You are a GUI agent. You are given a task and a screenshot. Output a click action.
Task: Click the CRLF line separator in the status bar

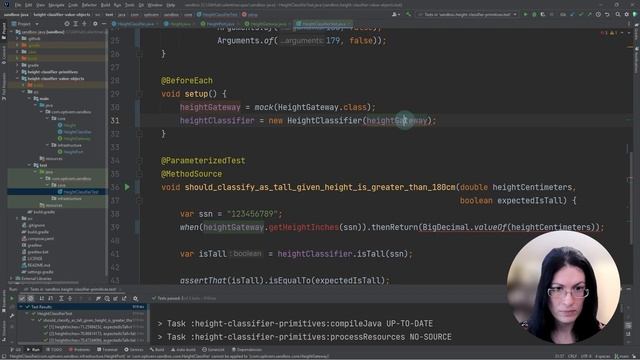coord(572,356)
